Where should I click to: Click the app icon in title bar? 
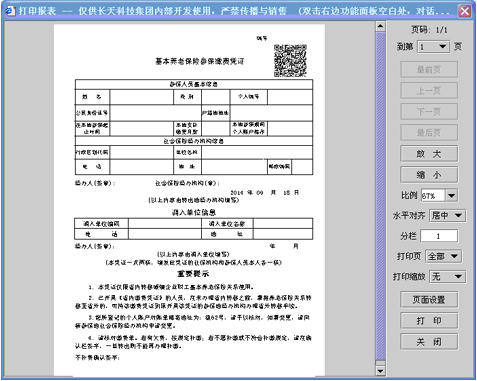coord(11,11)
